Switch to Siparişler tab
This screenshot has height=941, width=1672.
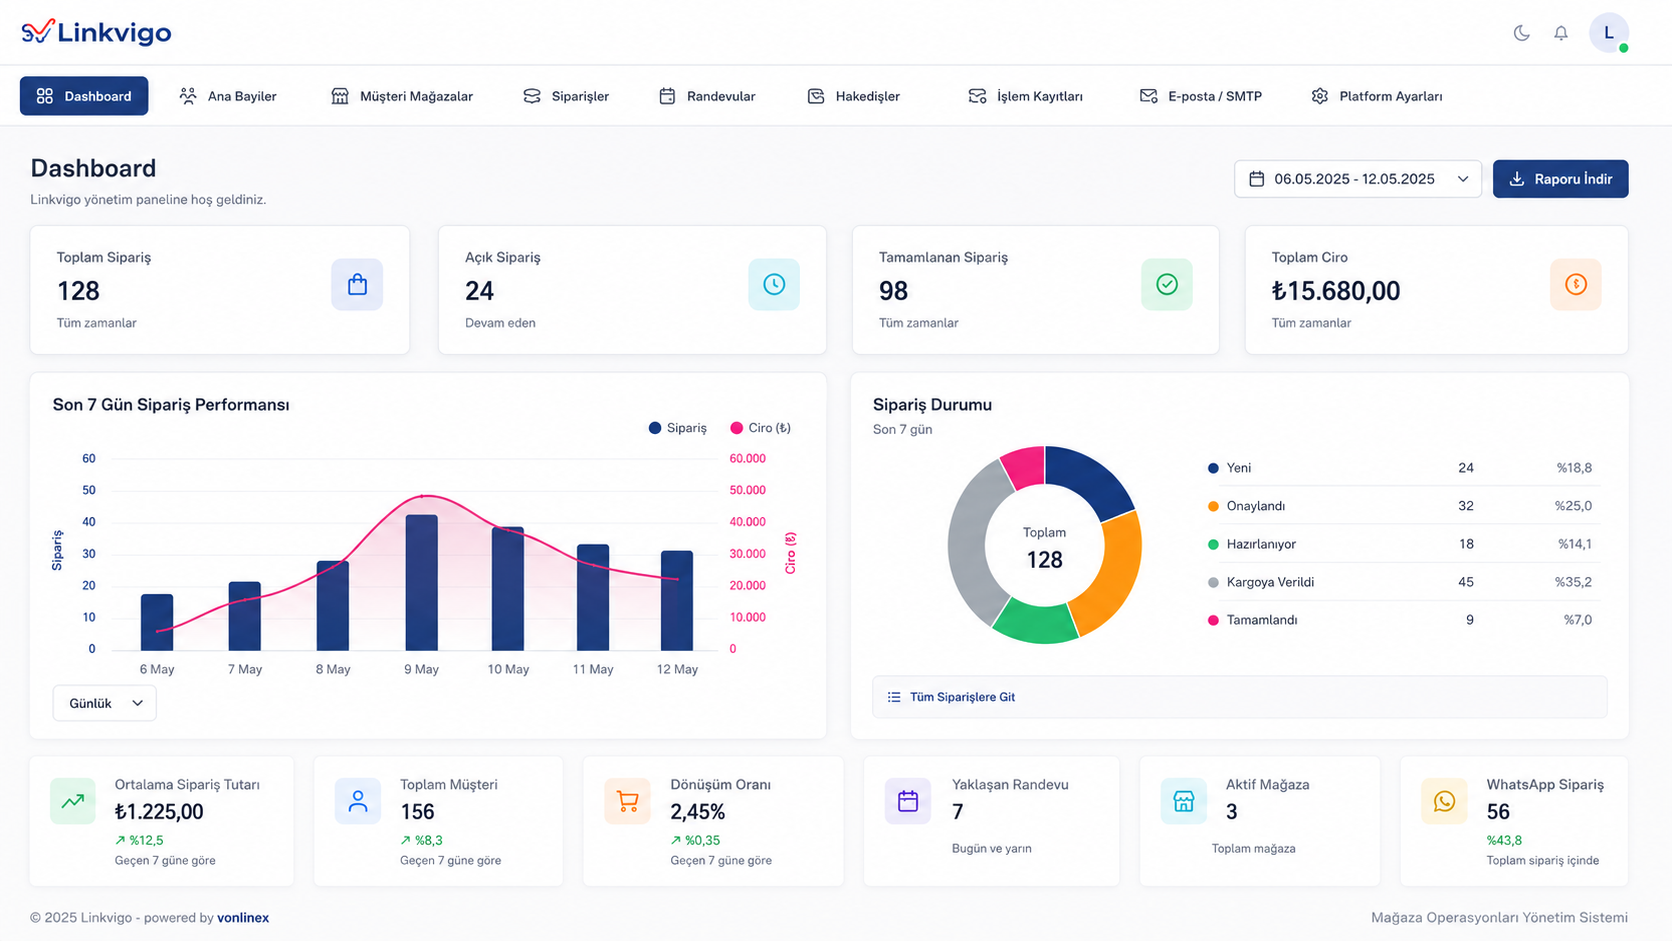(x=566, y=96)
